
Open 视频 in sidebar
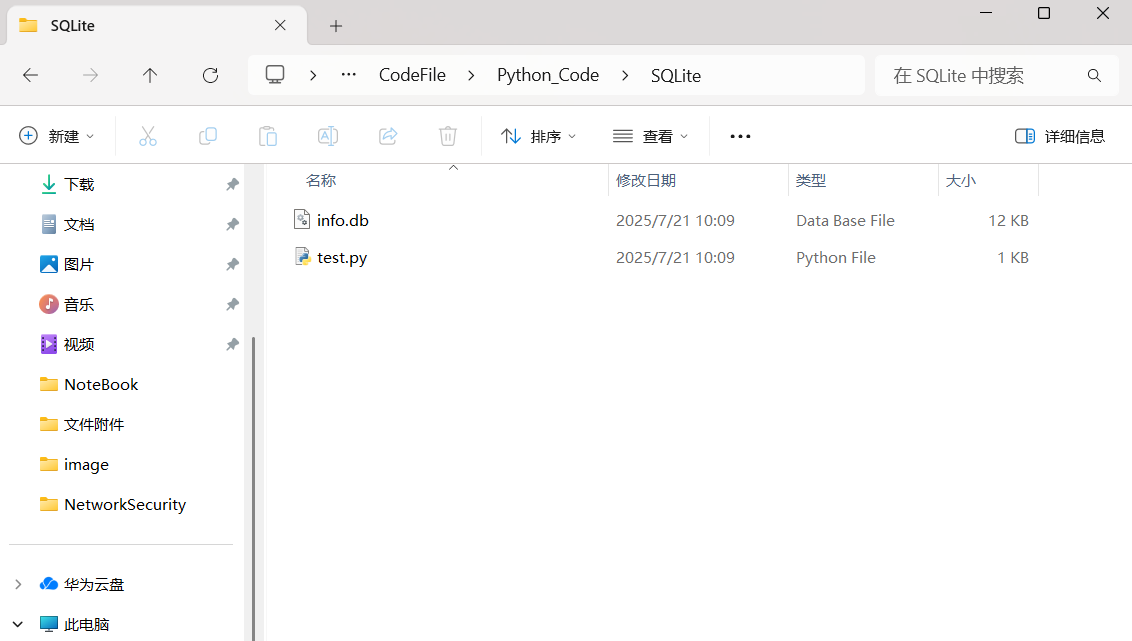click(x=79, y=344)
